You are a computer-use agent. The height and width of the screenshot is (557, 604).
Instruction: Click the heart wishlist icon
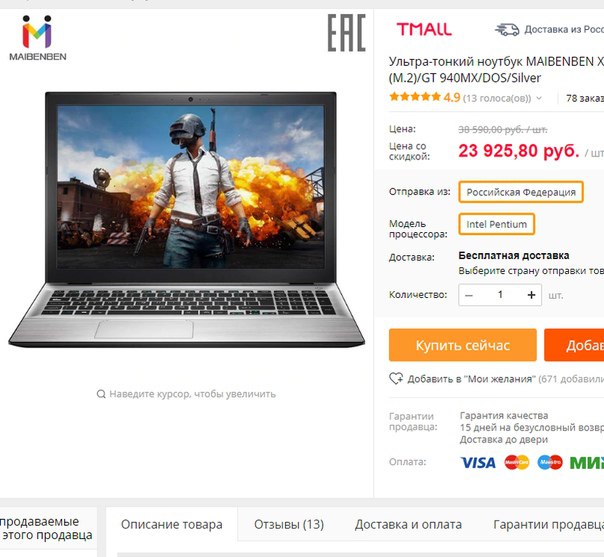point(396,379)
